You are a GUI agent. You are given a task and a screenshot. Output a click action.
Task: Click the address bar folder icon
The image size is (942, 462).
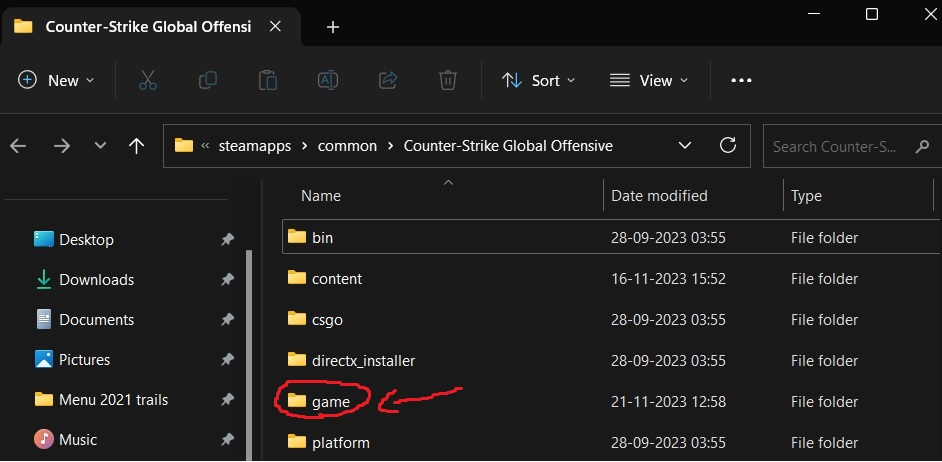(x=183, y=145)
